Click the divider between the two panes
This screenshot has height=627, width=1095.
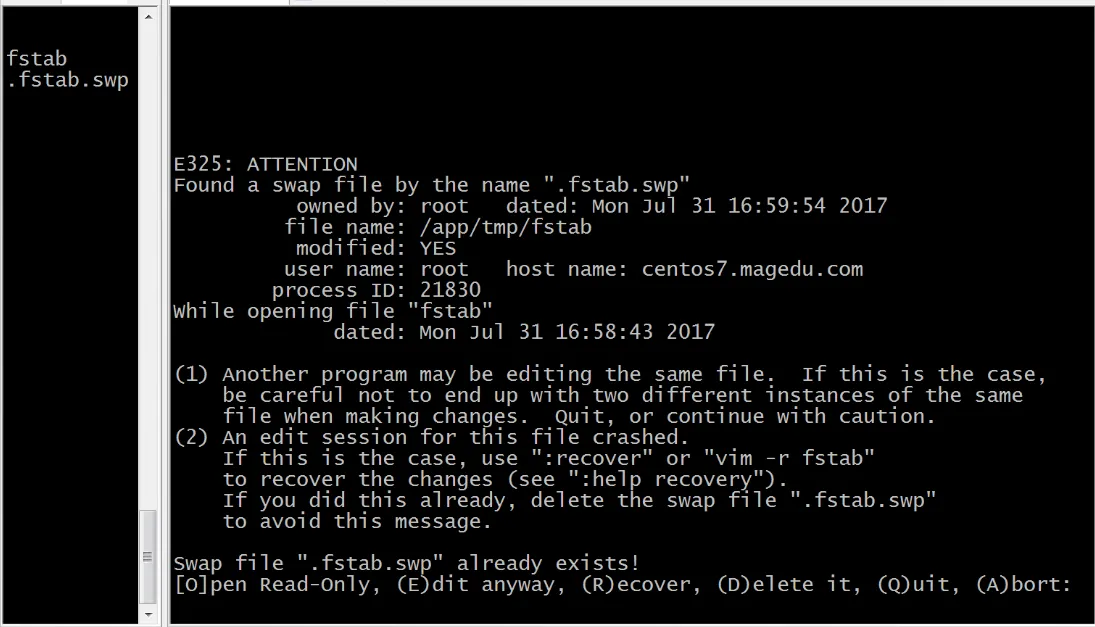(x=165, y=314)
